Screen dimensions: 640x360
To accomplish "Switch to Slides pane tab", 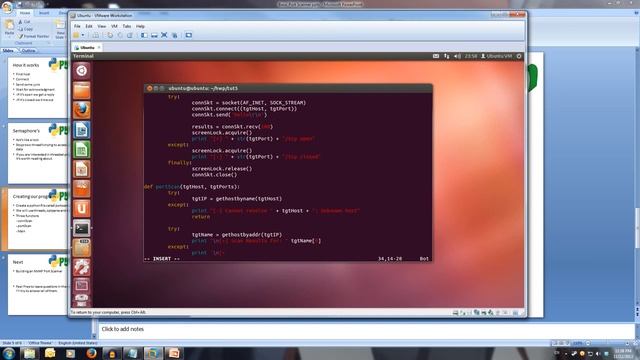I will [8, 51].
